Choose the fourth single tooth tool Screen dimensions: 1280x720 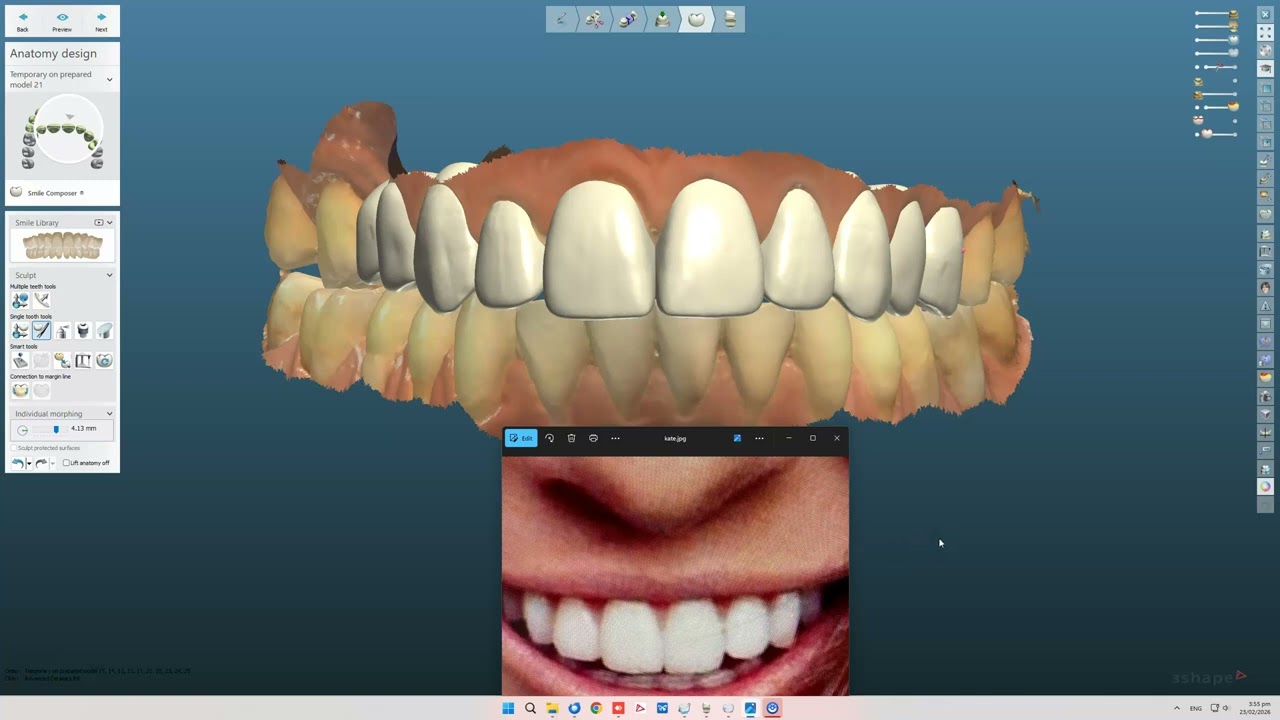[x=83, y=330]
